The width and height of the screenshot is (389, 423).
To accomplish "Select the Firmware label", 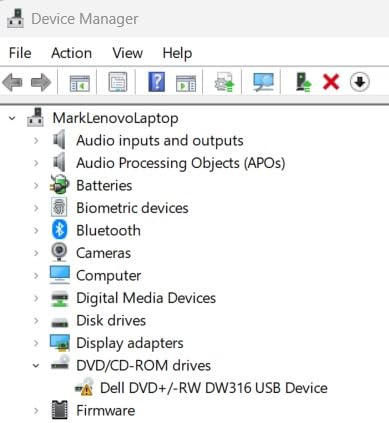I will 106,411.
